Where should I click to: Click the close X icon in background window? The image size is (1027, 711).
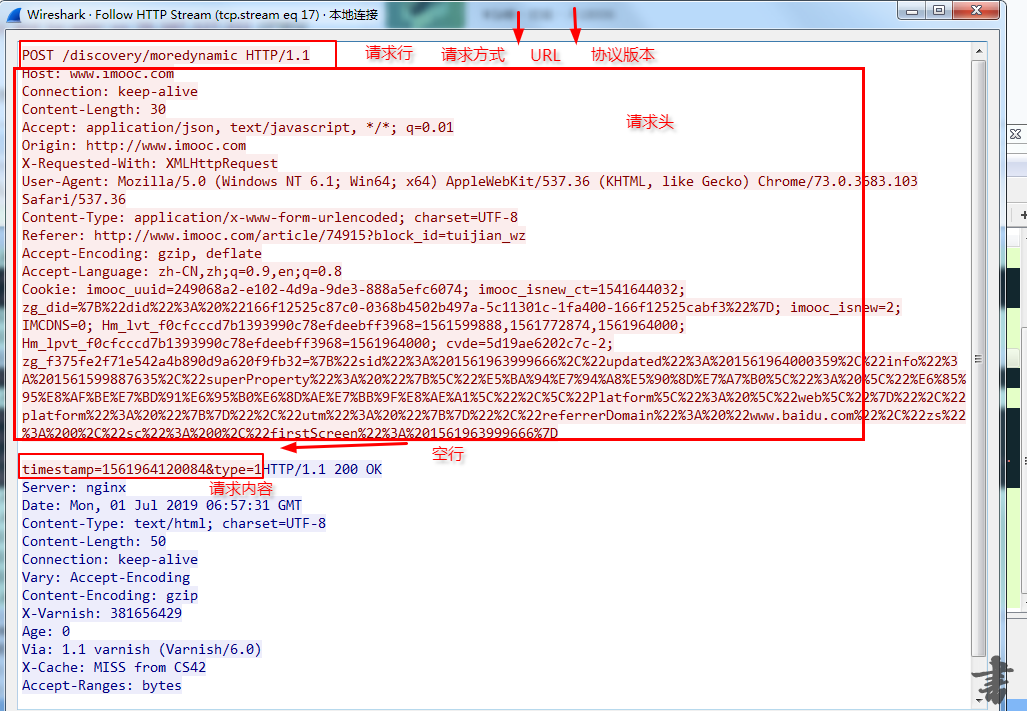pyautogui.click(x=1015, y=134)
